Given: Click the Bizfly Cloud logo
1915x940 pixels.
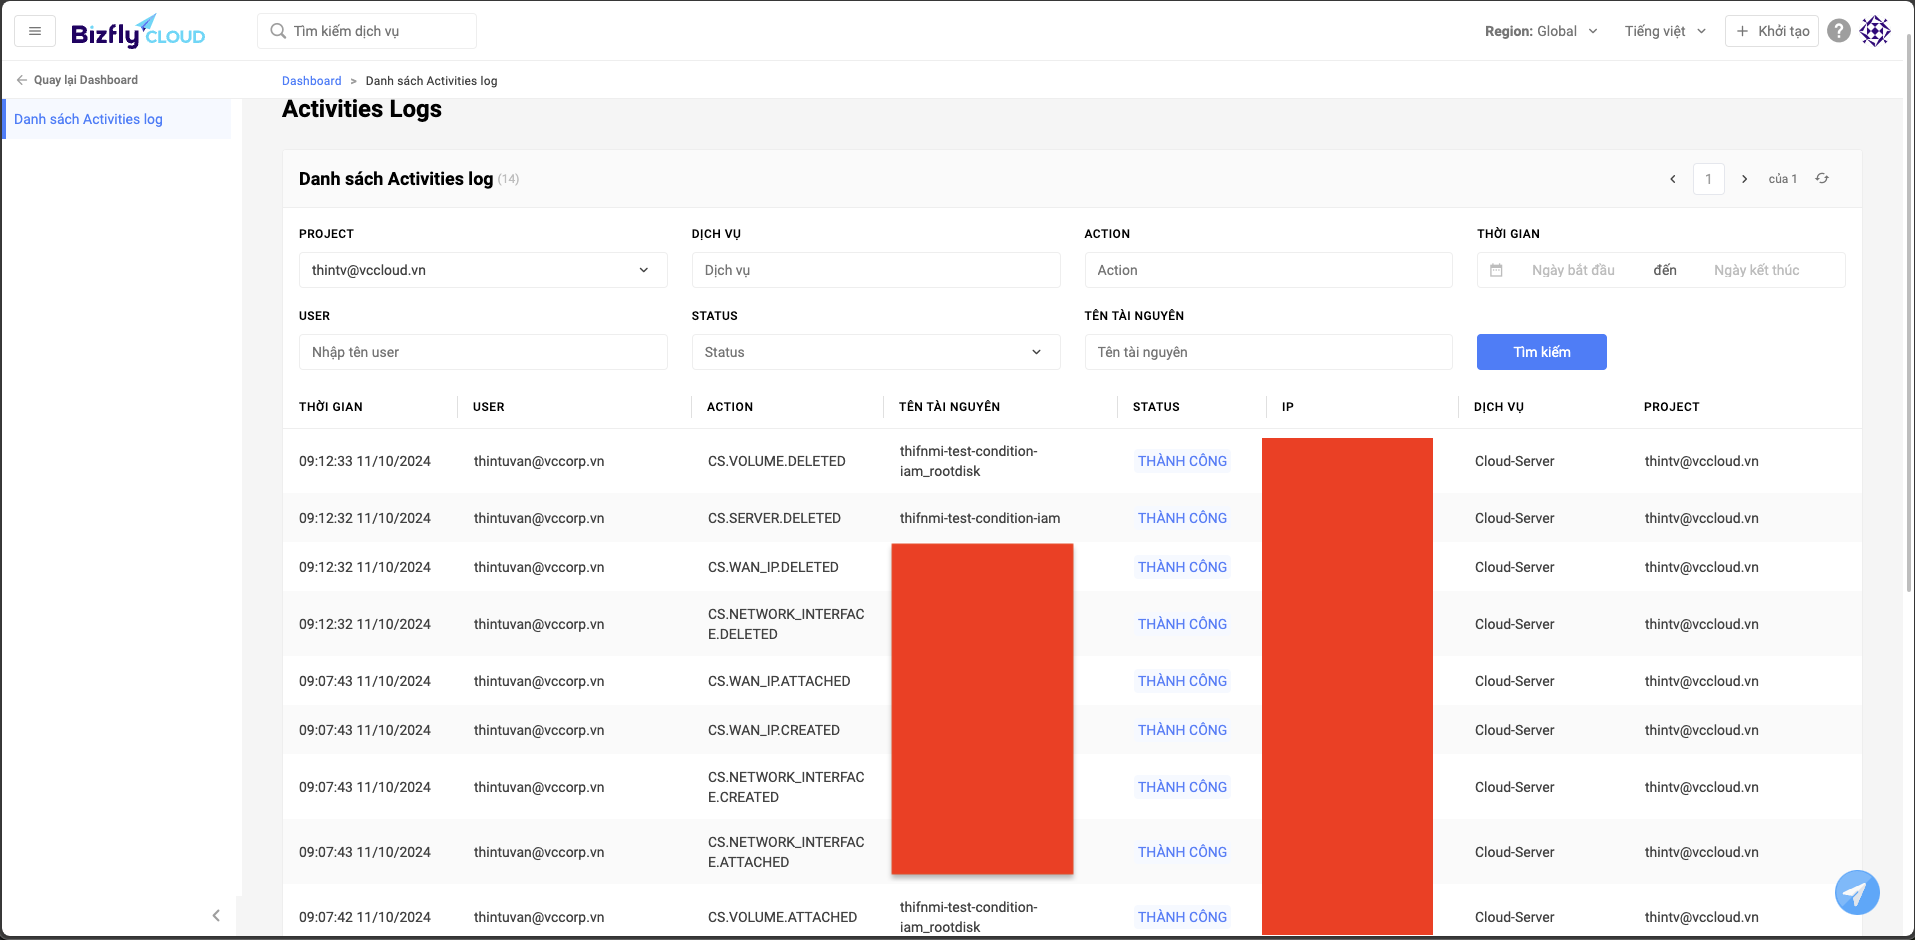Looking at the screenshot, I should coord(138,32).
